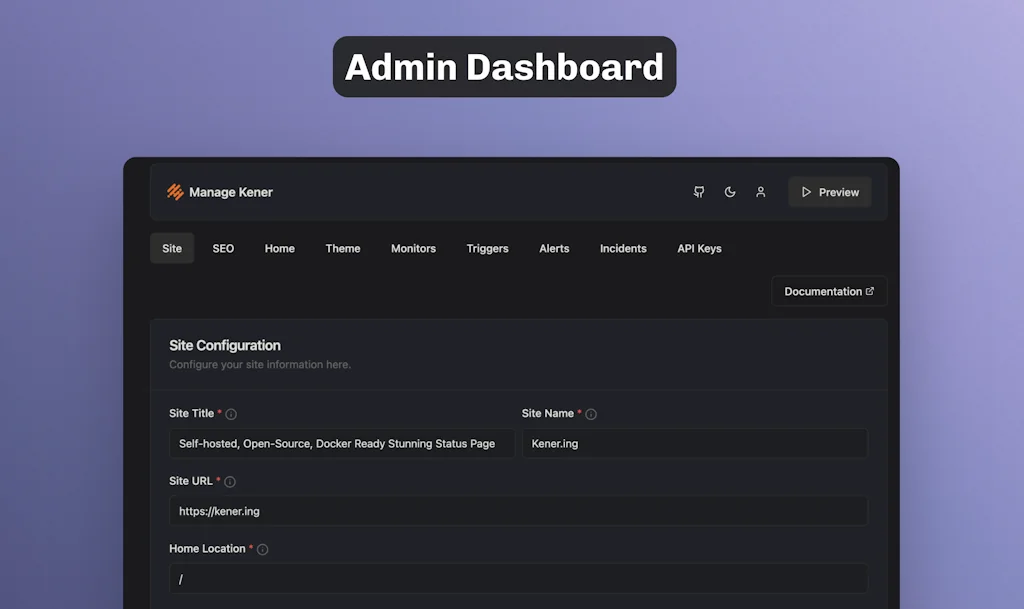This screenshot has height=609, width=1024.
Task: Open the Alerts tab
Action: tap(554, 248)
